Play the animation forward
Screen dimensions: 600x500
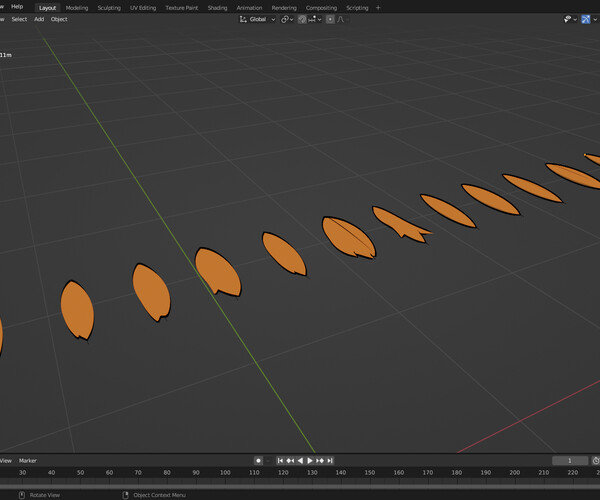[x=310, y=461]
